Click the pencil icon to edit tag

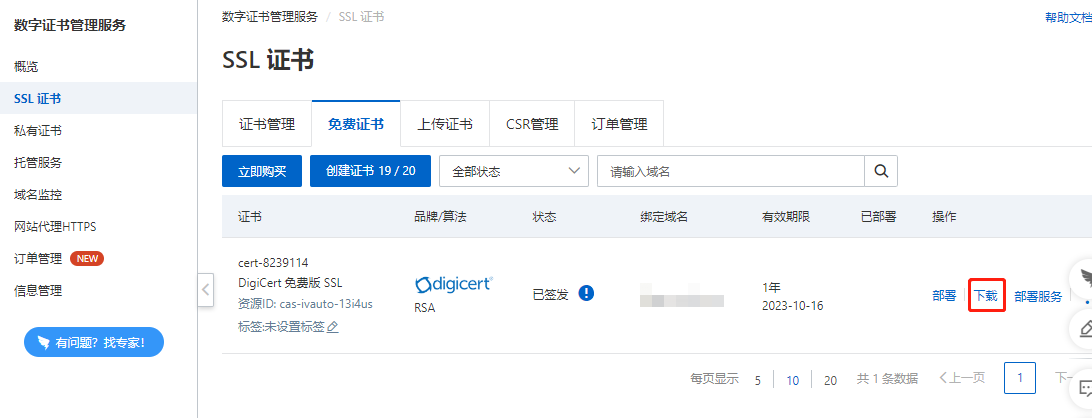coord(333,326)
